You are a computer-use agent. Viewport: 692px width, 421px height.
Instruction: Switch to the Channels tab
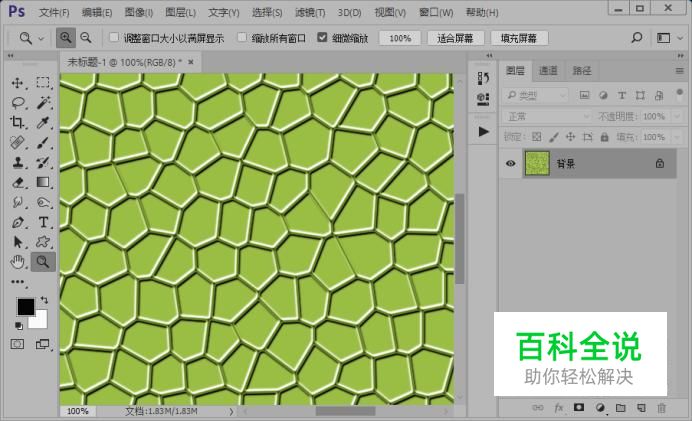click(548, 71)
